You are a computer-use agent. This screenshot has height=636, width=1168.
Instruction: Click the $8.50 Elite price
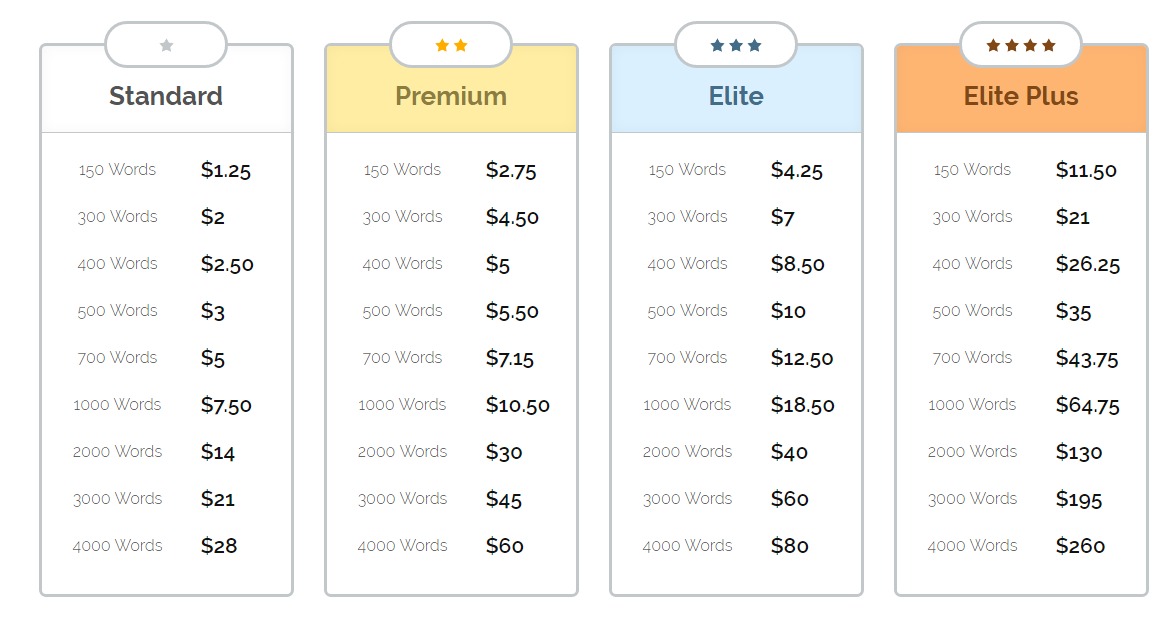pyautogui.click(x=798, y=264)
